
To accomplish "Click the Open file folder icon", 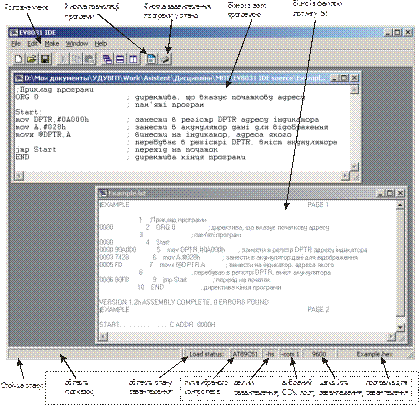I will click(x=32, y=59).
